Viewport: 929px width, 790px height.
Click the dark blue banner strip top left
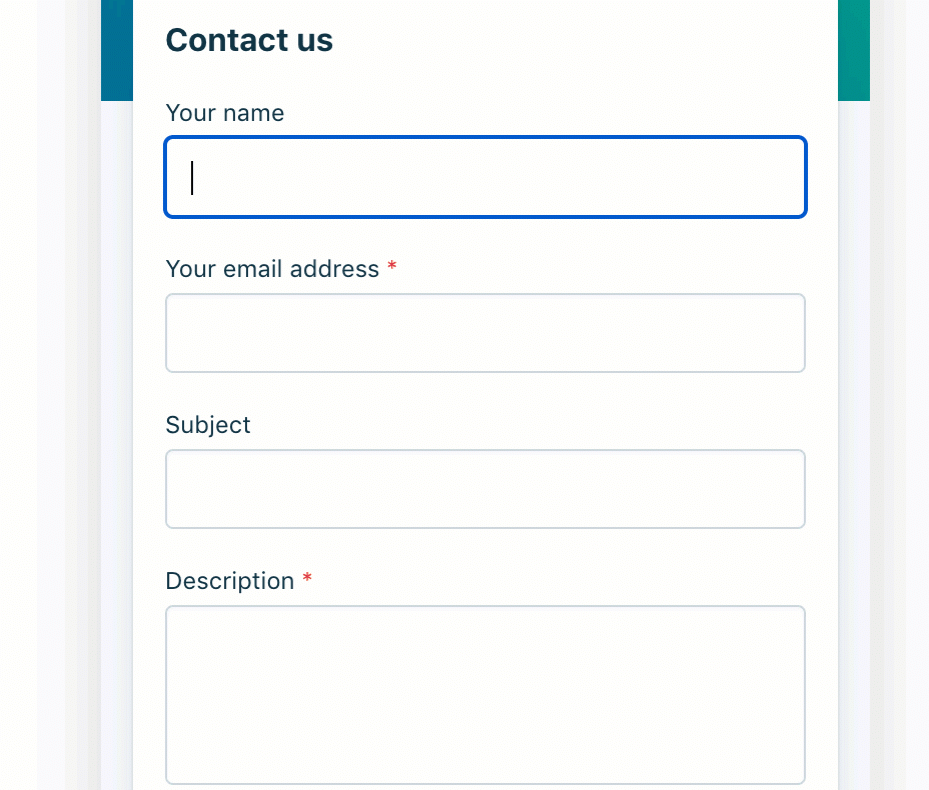(x=116, y=50)
